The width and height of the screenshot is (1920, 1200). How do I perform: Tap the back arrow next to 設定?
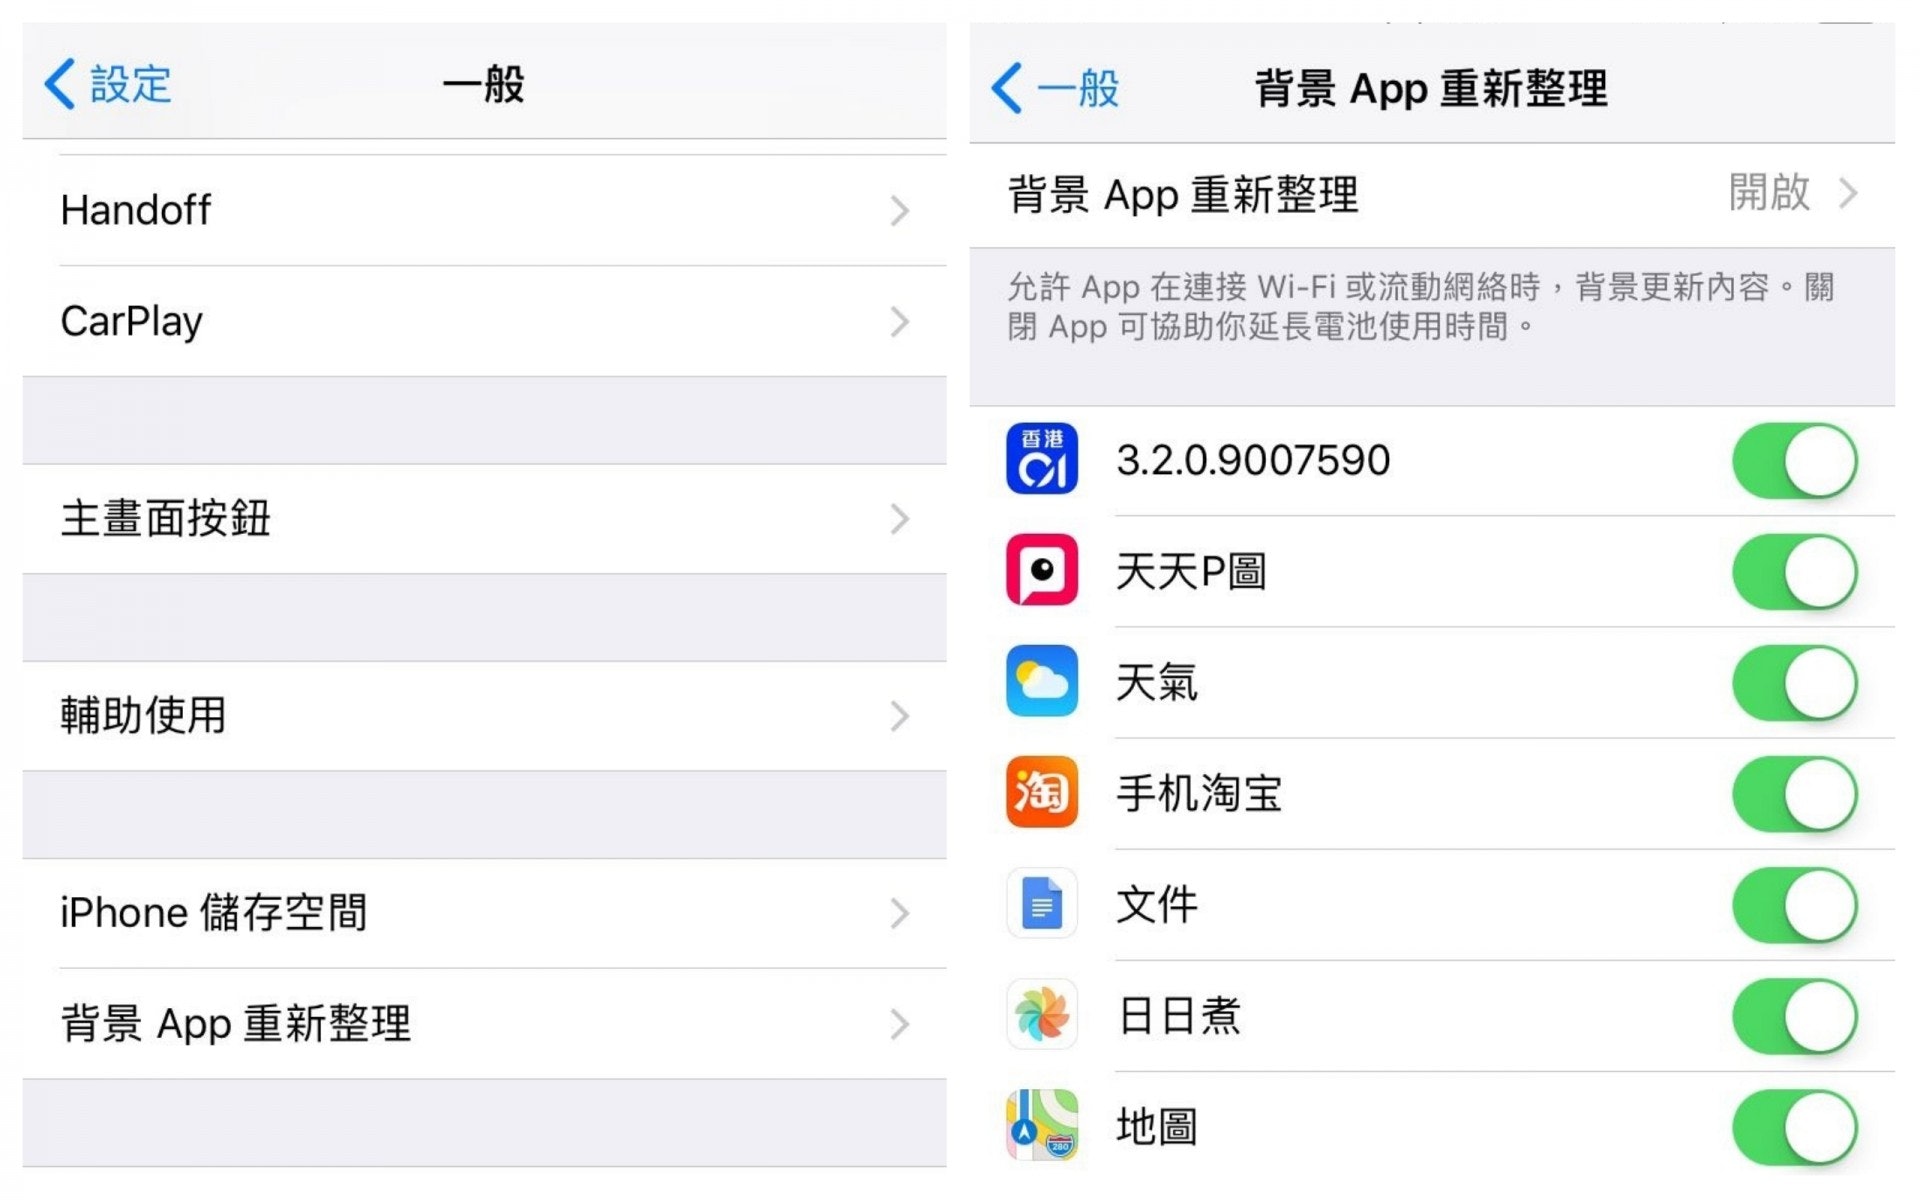click(60, 83)
